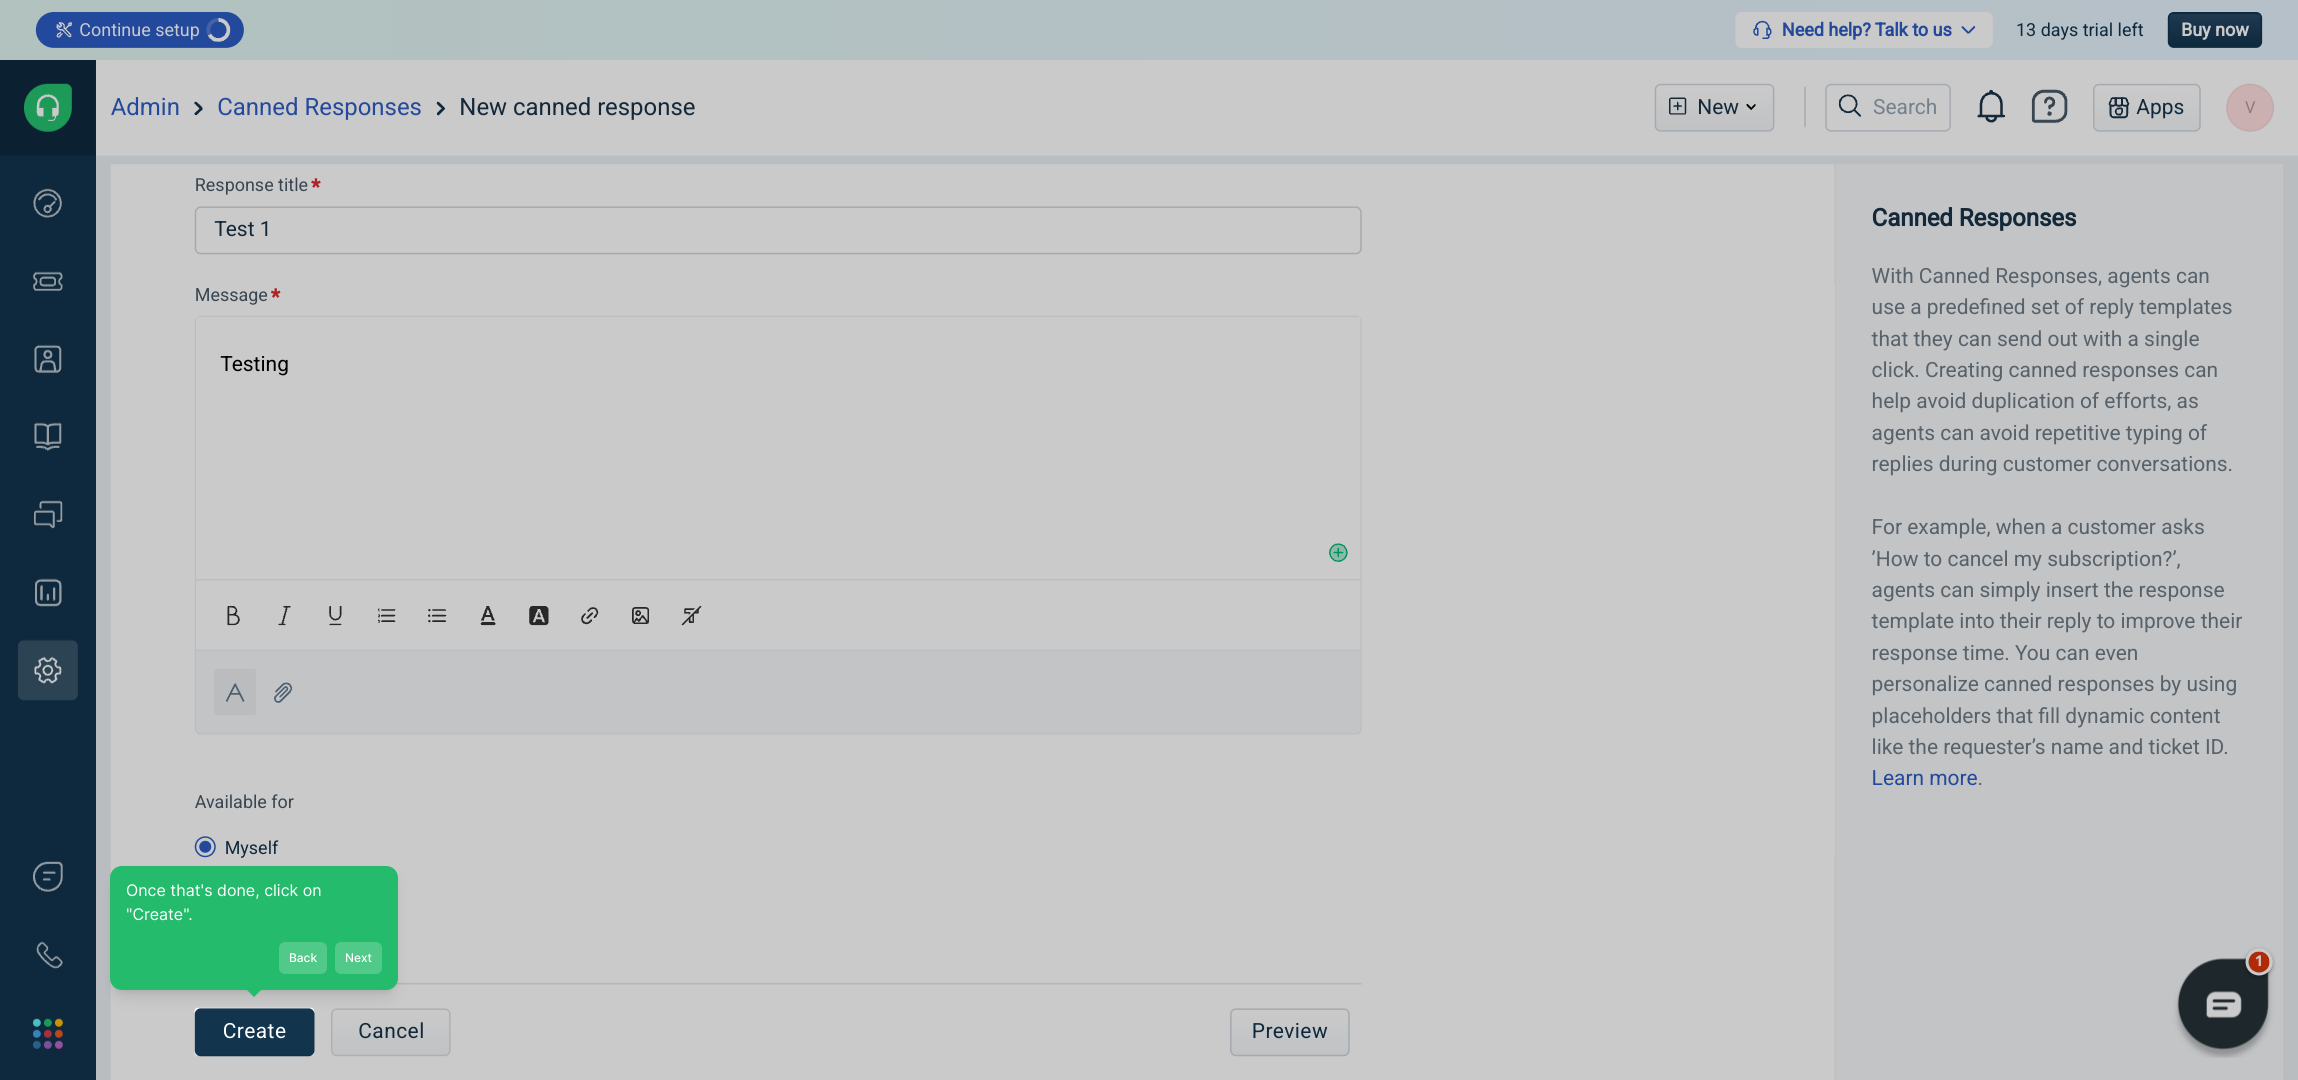Click the underline formatting icon

tap(335, 616)
